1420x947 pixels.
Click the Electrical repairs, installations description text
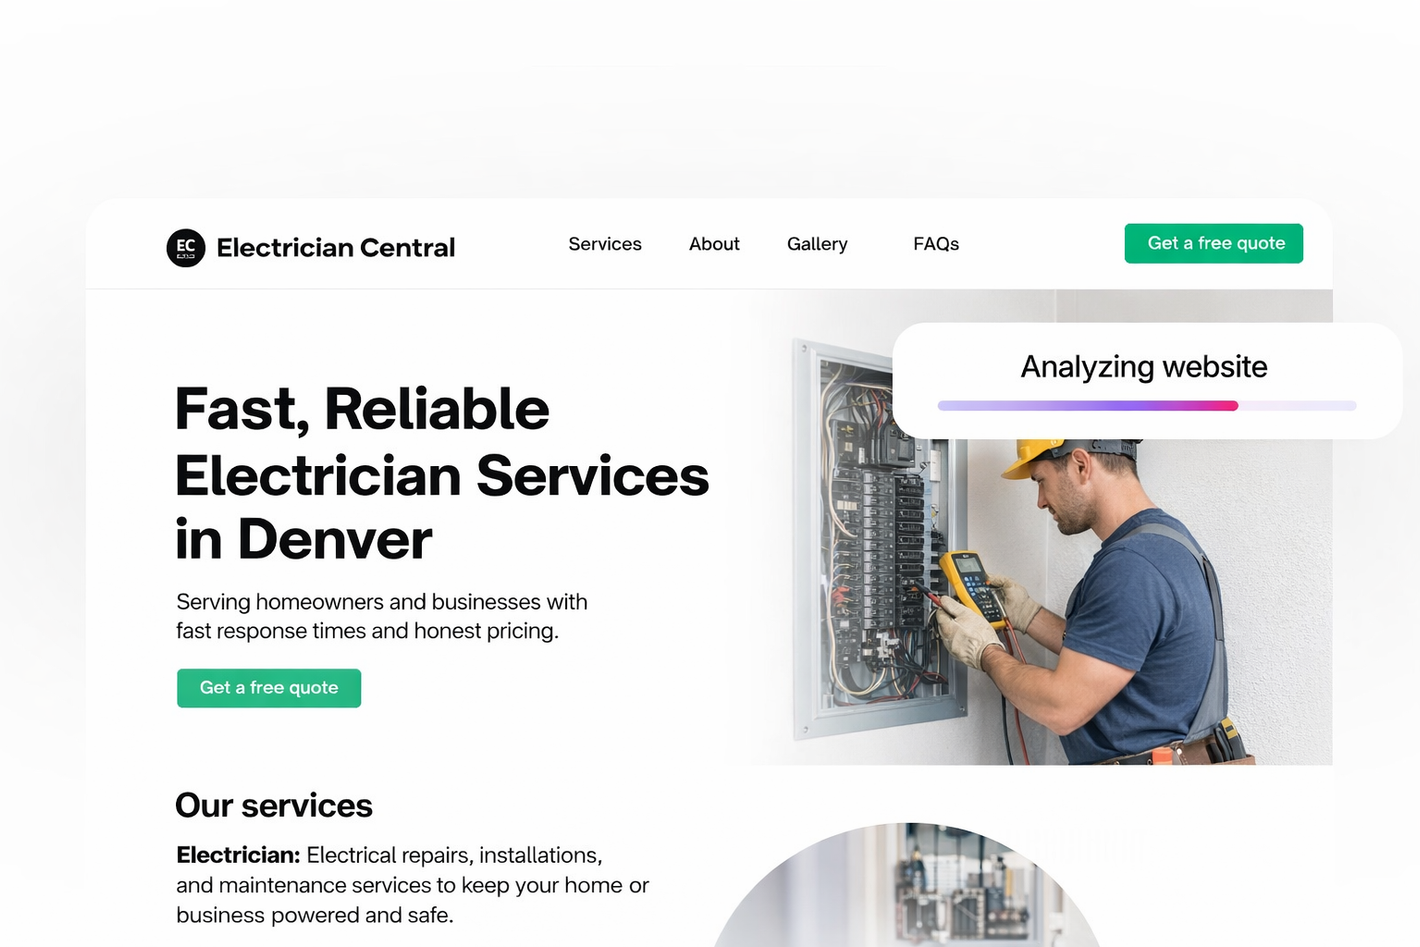[x=413, y=885]
